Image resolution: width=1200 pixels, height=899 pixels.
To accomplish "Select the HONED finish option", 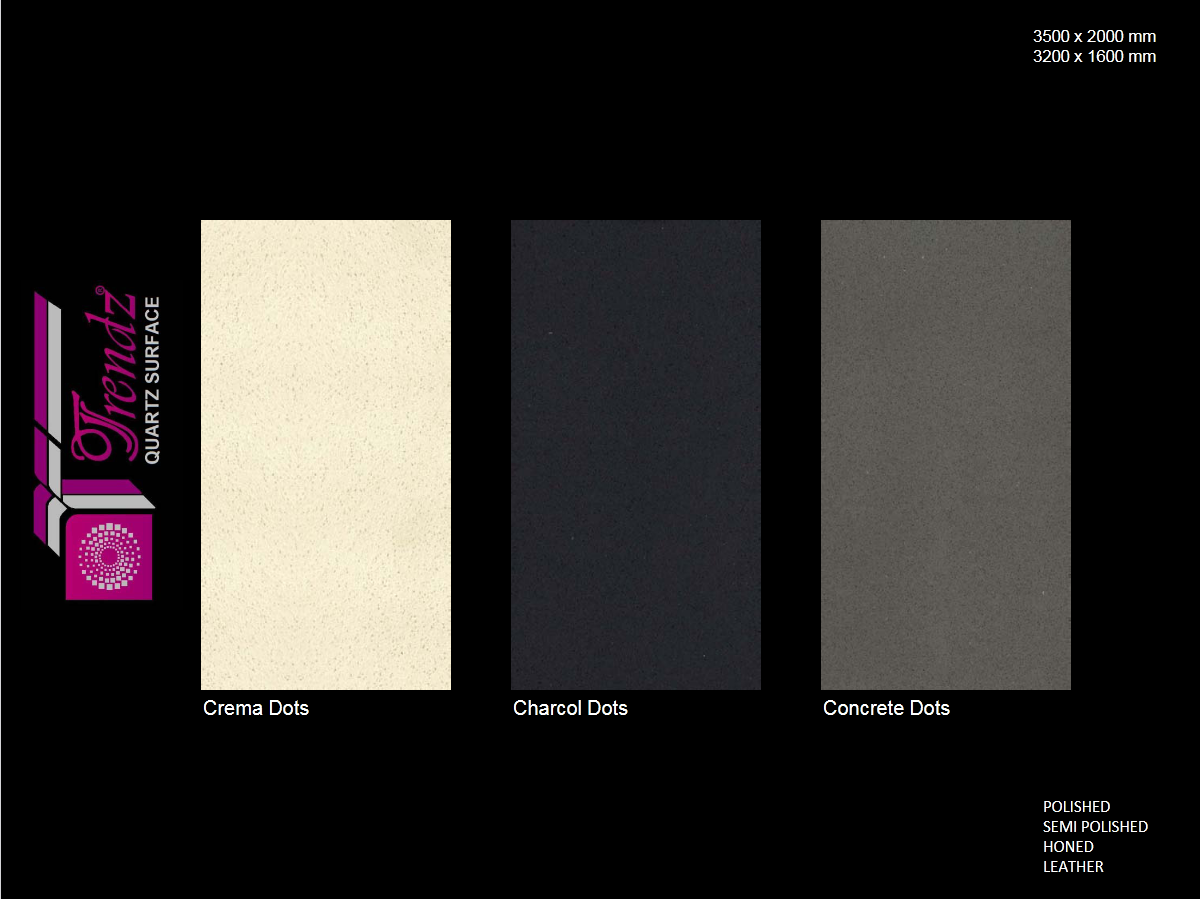I will (1068, 847).
